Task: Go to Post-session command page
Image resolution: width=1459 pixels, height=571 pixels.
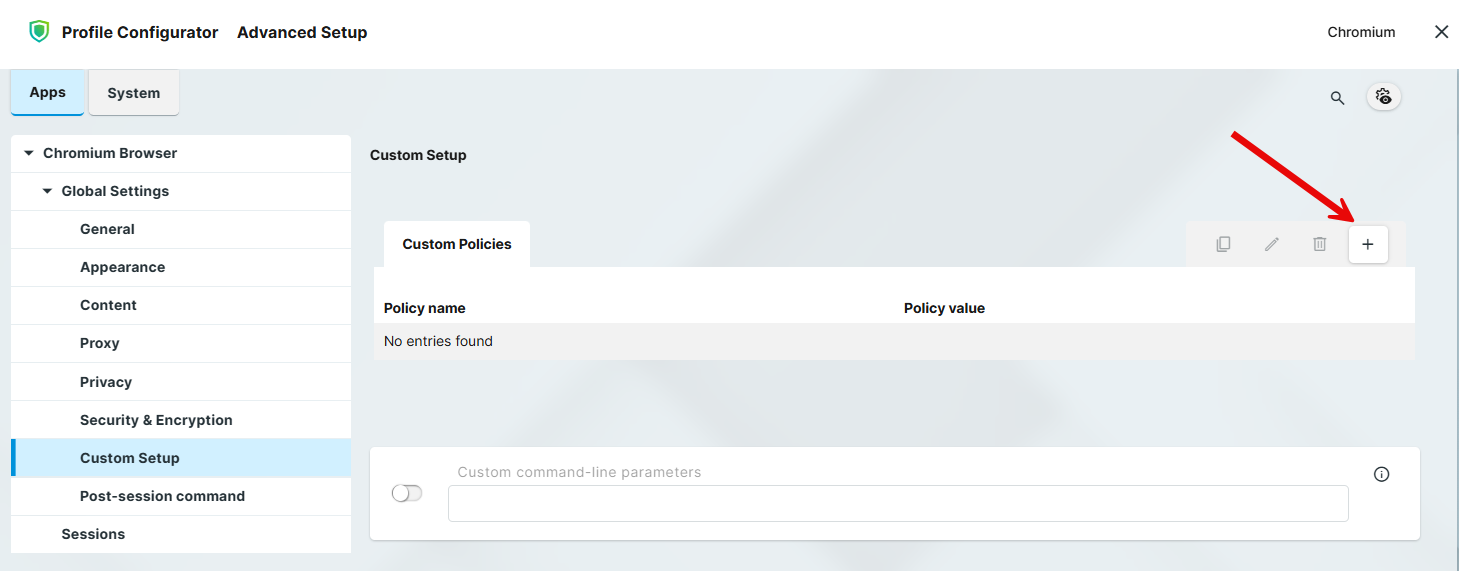Action: (162, 496)
